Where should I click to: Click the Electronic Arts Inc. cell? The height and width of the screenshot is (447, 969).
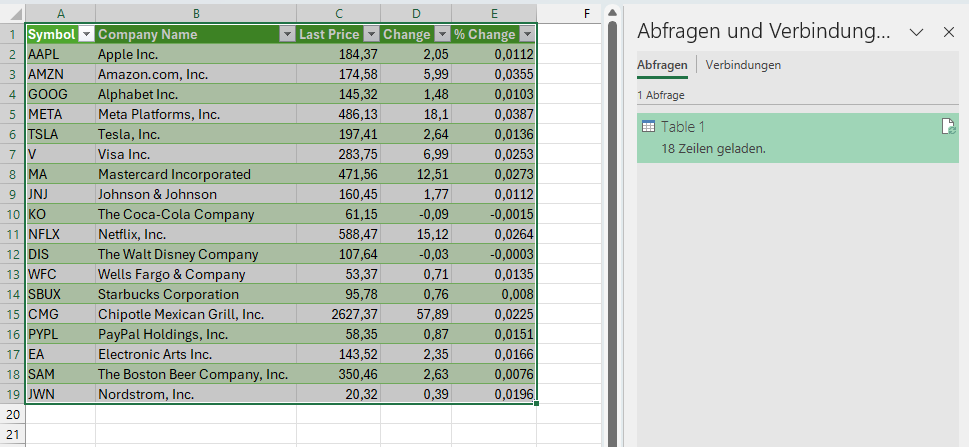tap(196, 354)
